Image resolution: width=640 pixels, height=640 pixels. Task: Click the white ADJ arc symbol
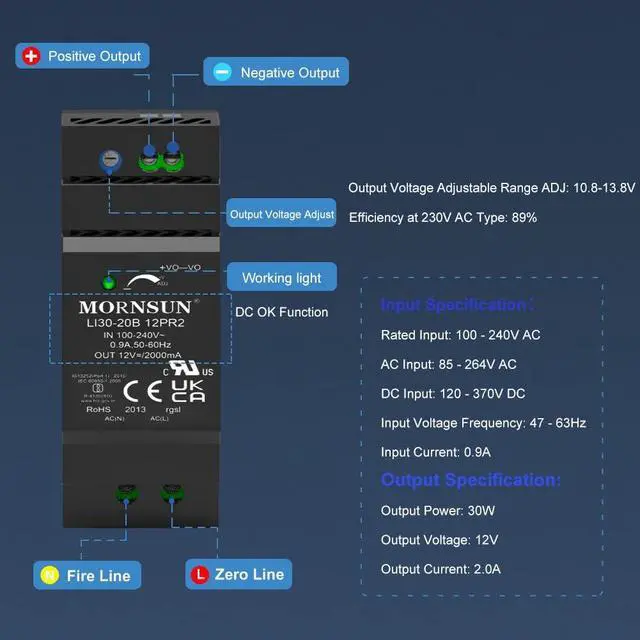click(x=143, y=281)
